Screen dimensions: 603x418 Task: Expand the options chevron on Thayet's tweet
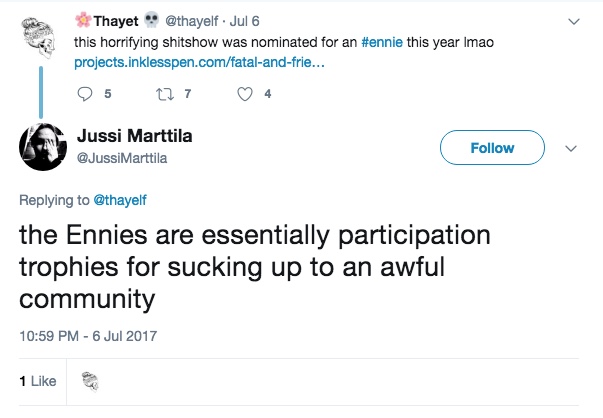pyautogui.click(x=572, y=21)
